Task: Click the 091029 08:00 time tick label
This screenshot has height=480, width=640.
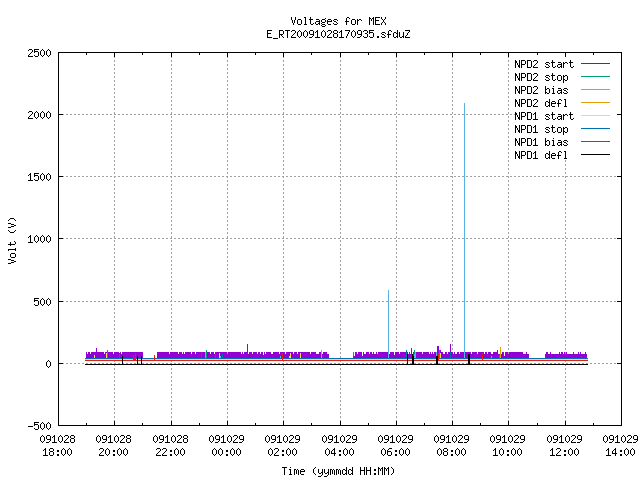Action: pos(451,446)
